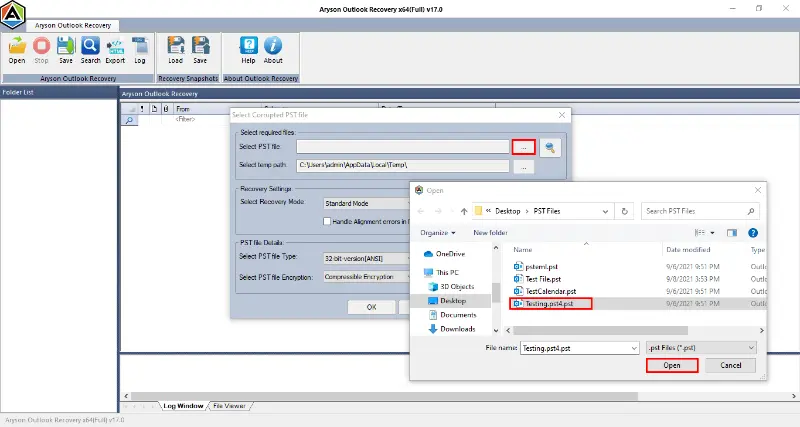This screenshot has width=800, height=427.
Task: Click the Open button in file dialog
Action: pyautogui.click(x=672, y=365)
